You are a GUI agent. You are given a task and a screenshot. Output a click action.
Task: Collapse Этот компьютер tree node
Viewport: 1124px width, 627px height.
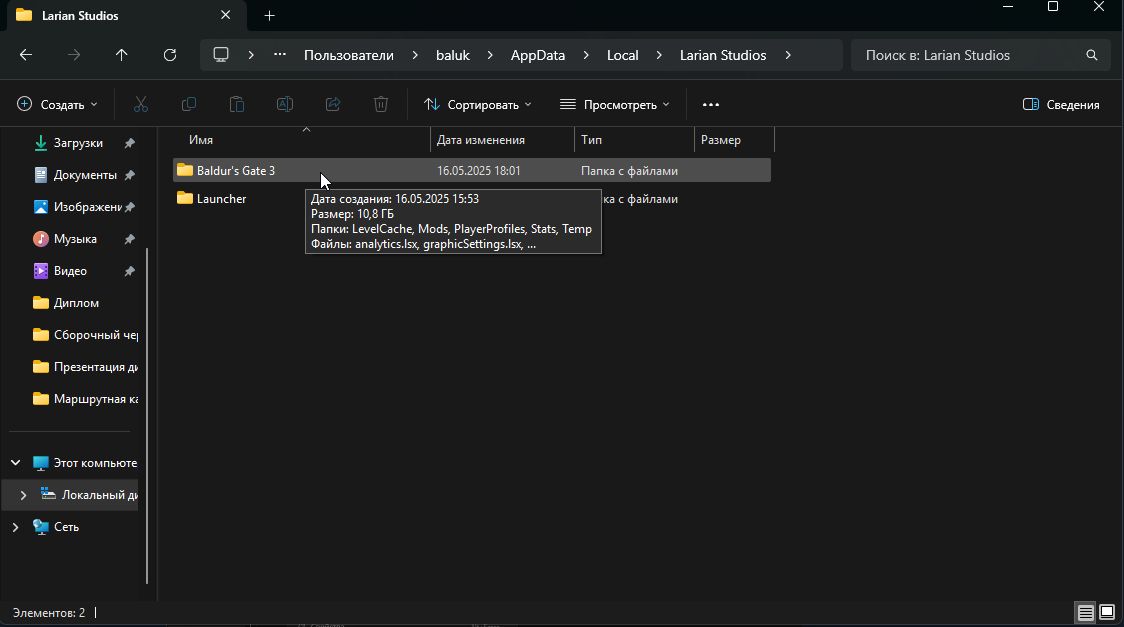[x=15, y=463]
